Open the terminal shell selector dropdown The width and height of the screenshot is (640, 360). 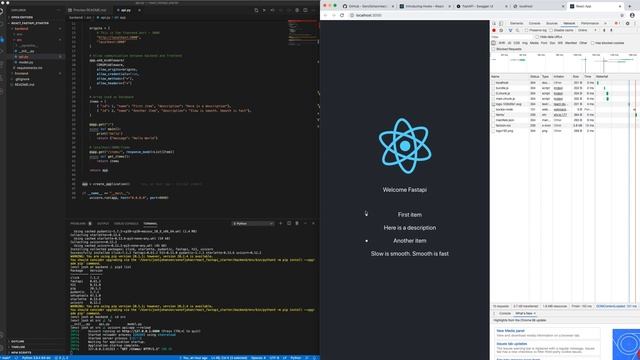[x=253, y=223]
